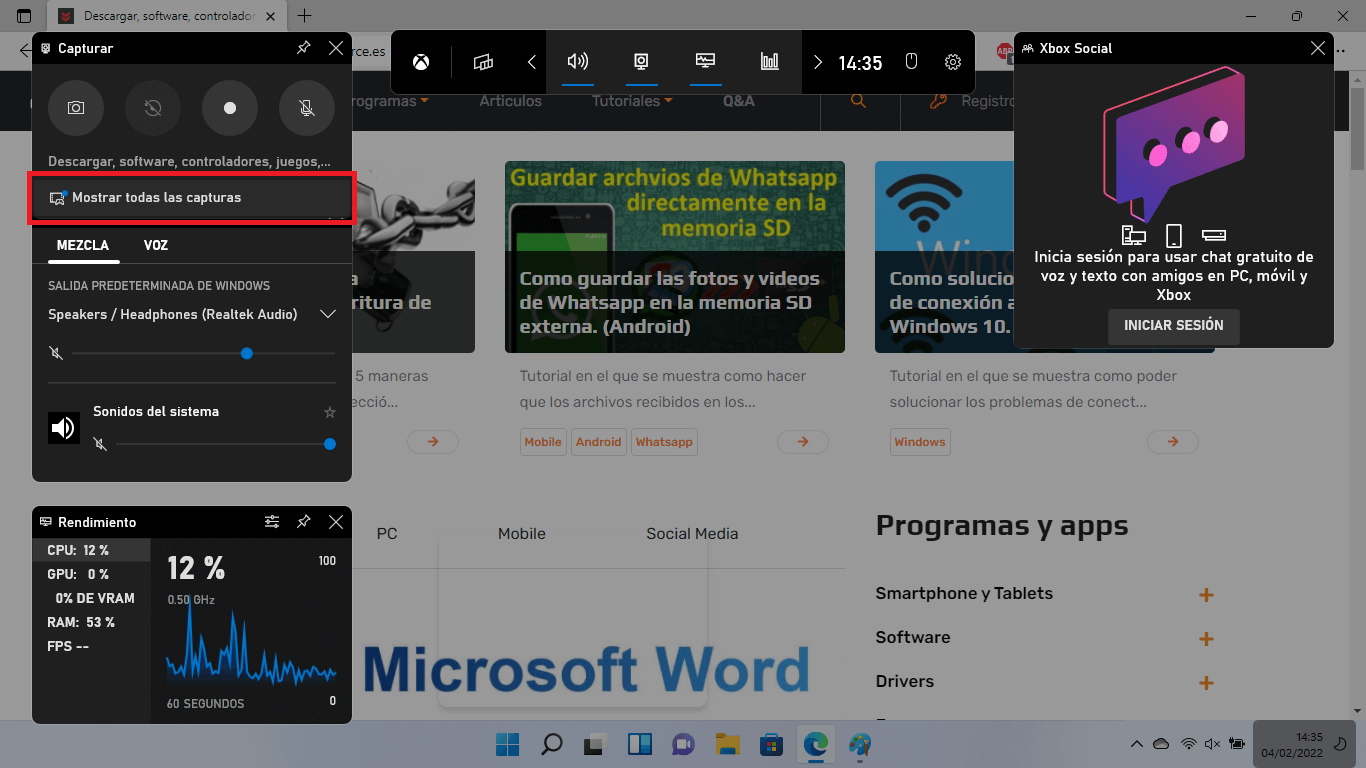Open Microsoft Store from the taskbar
Image resolution: width=1366 pixels, height=768 pixels.
[x=771, y=744]
